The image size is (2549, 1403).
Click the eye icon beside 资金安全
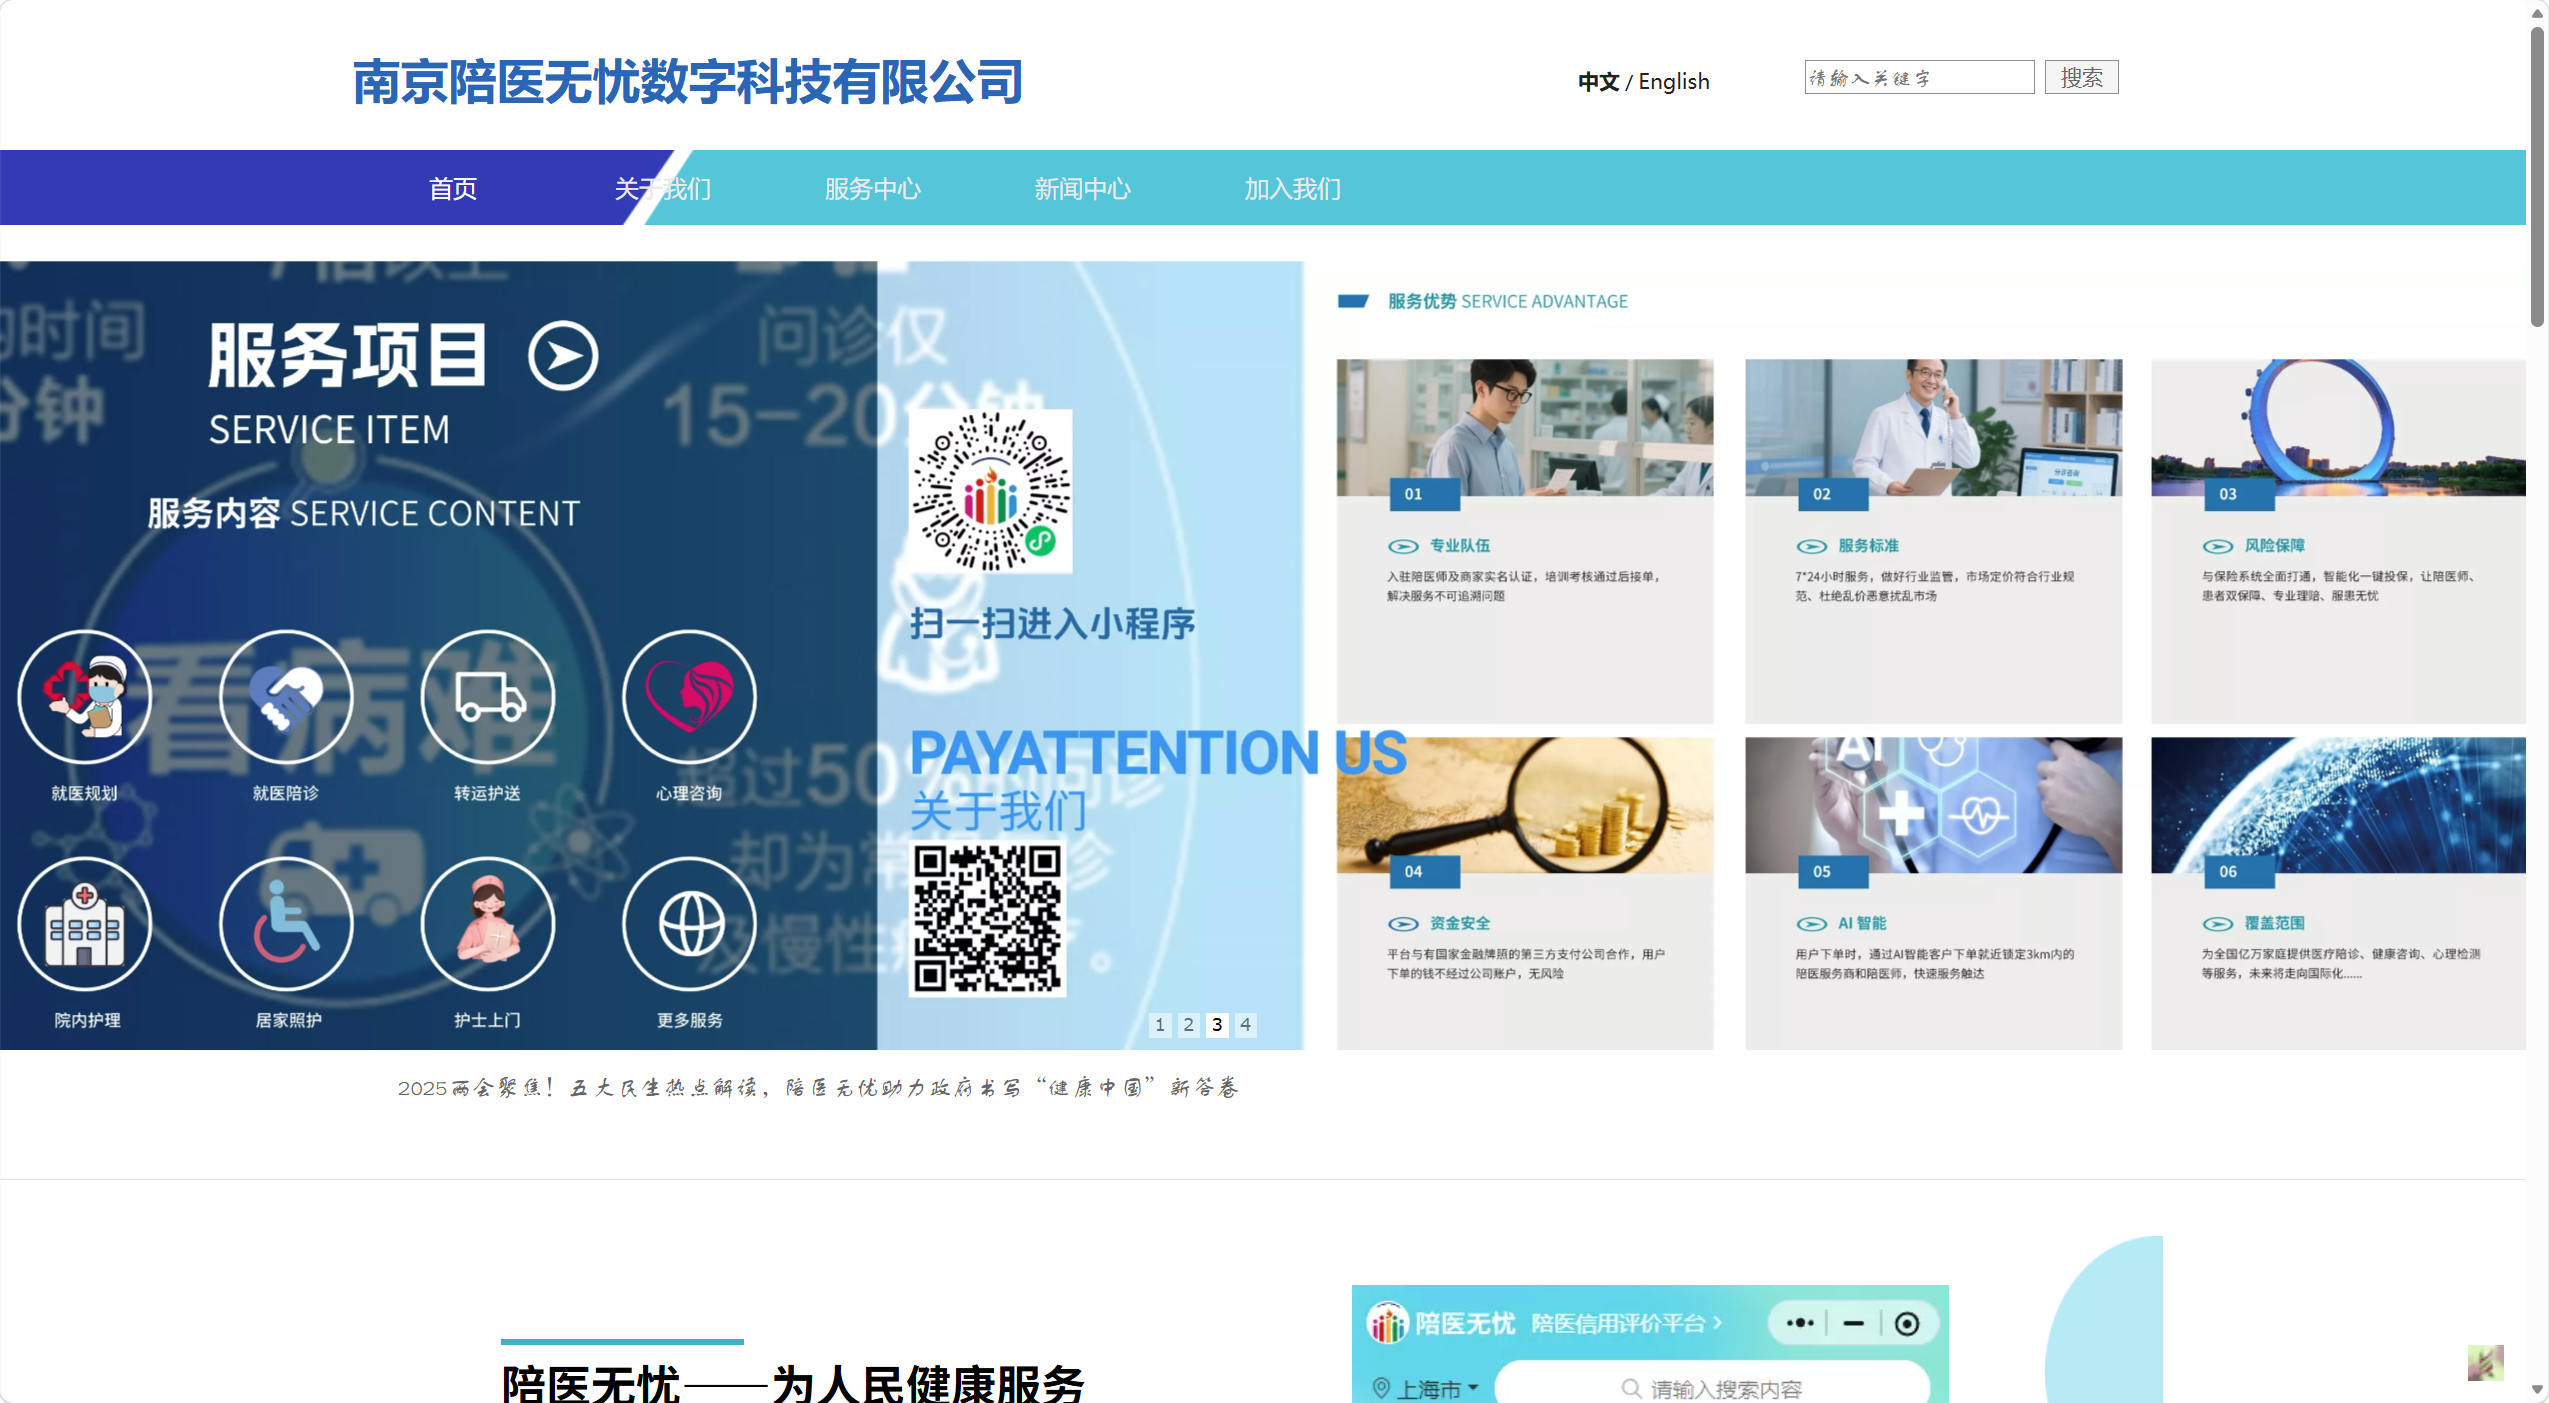(1403, 924)
